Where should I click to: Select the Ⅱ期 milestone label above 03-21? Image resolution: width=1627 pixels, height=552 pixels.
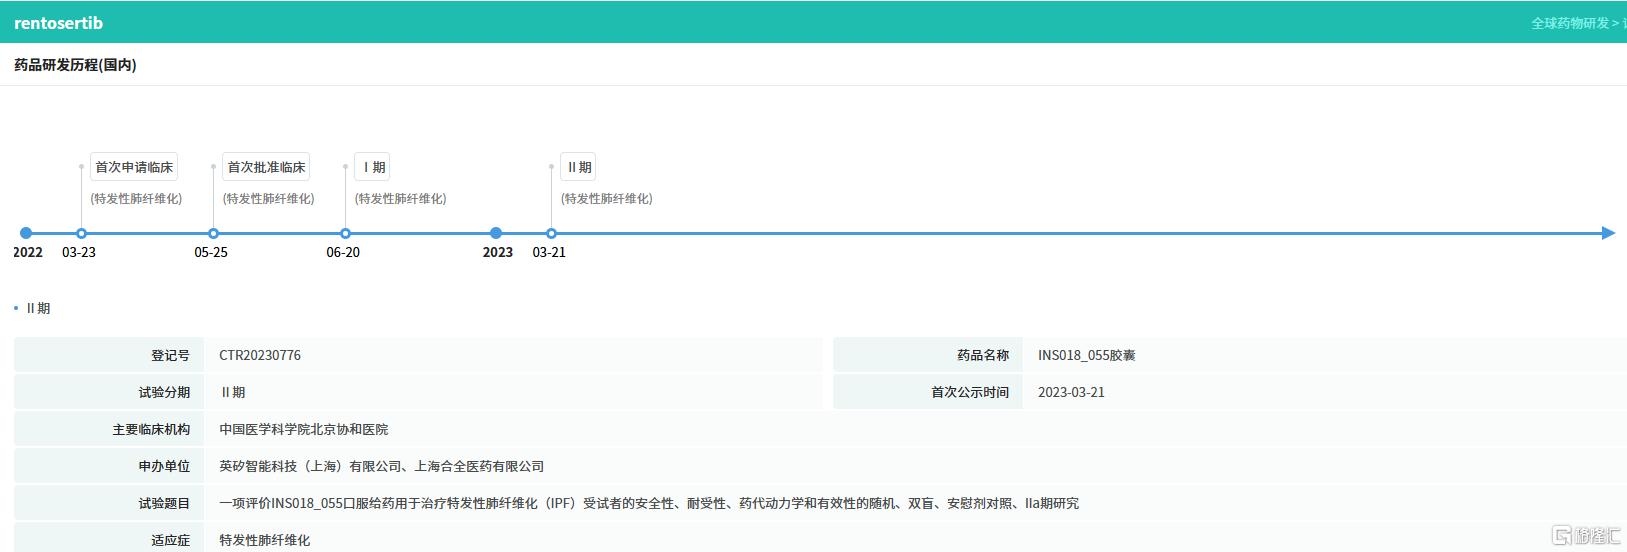[578, 167]
